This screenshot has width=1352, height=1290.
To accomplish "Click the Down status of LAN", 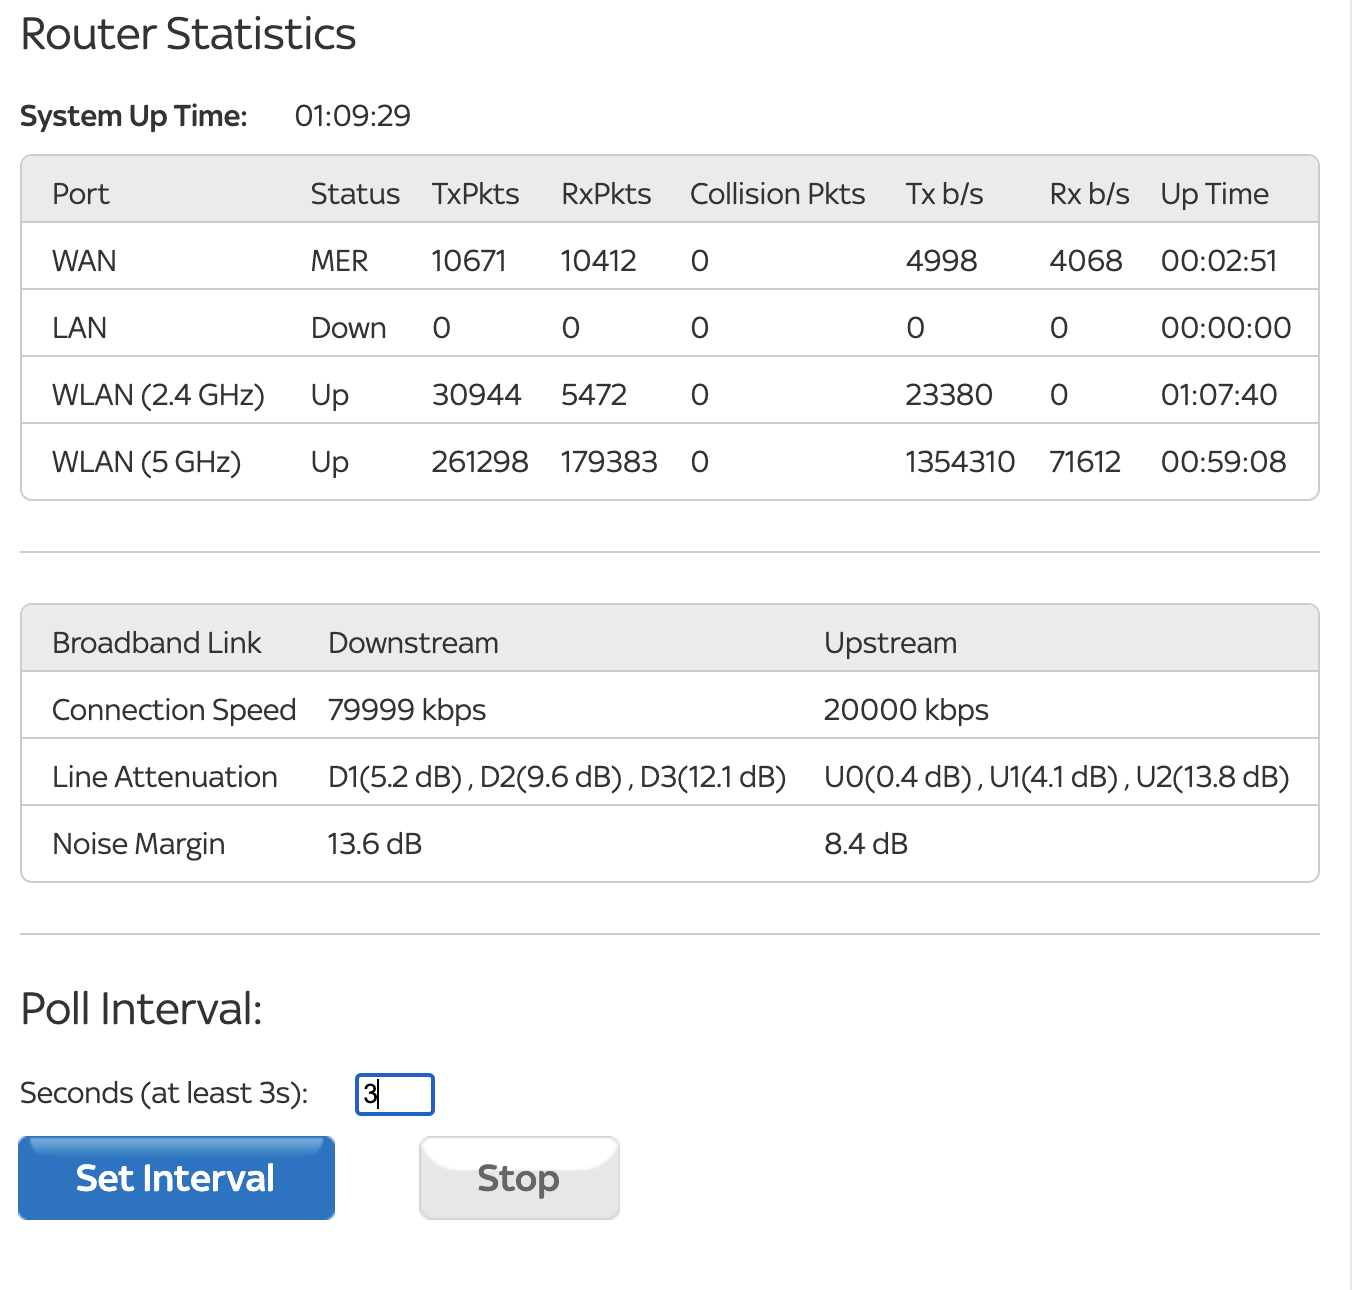I will [348, 328].
